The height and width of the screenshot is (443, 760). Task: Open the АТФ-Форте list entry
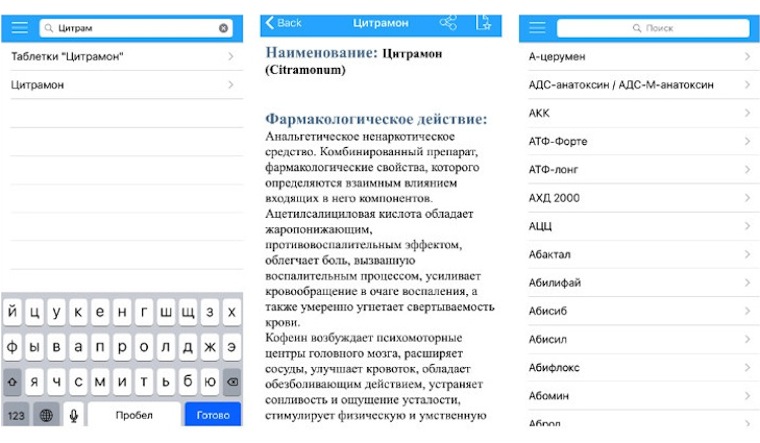point(639,142)
